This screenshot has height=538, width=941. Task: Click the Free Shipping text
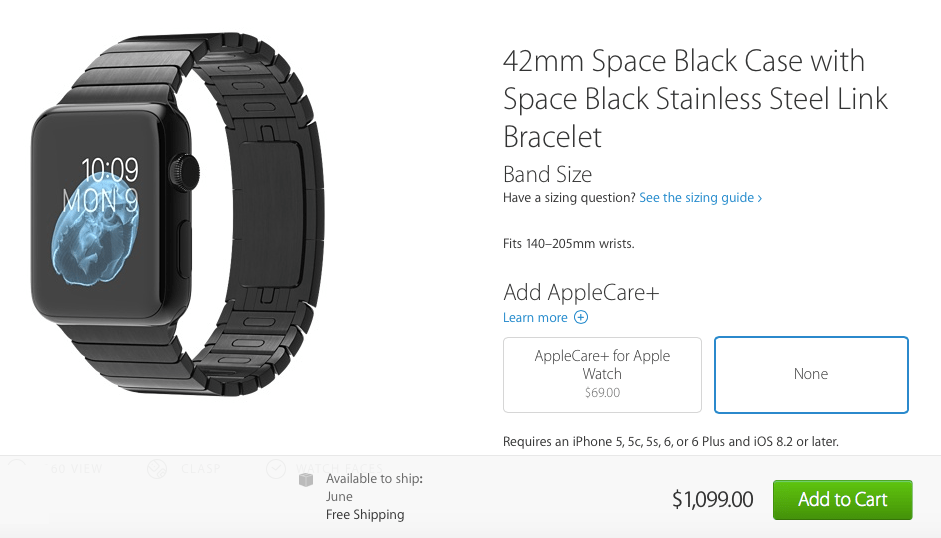point(365,514)
